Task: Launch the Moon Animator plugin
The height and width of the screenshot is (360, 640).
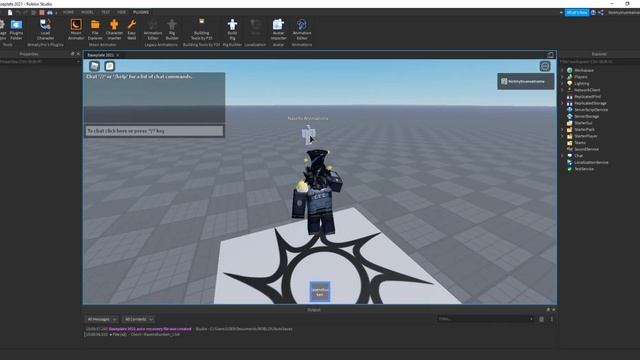Action: (x=76, y=29)
